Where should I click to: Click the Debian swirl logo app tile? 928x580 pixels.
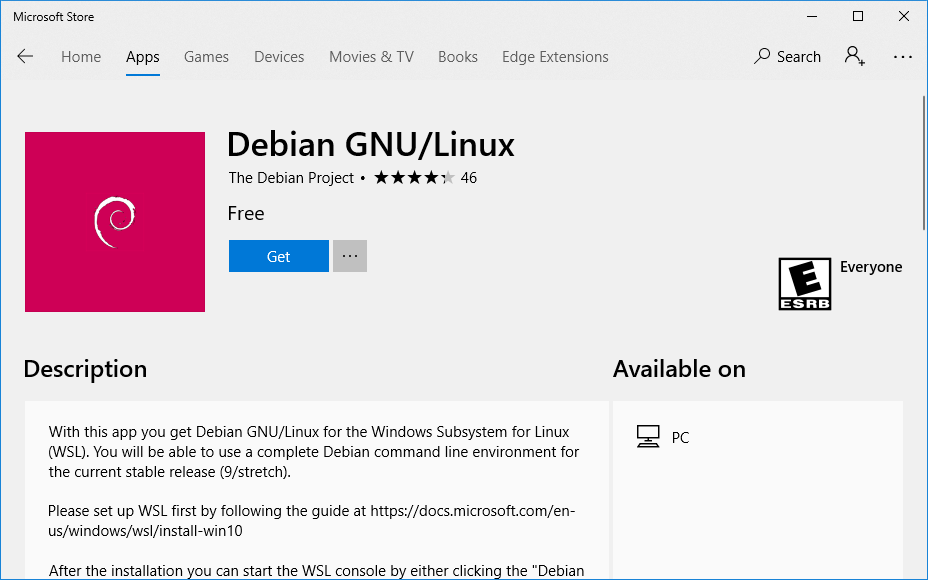(x=115, y=222)
